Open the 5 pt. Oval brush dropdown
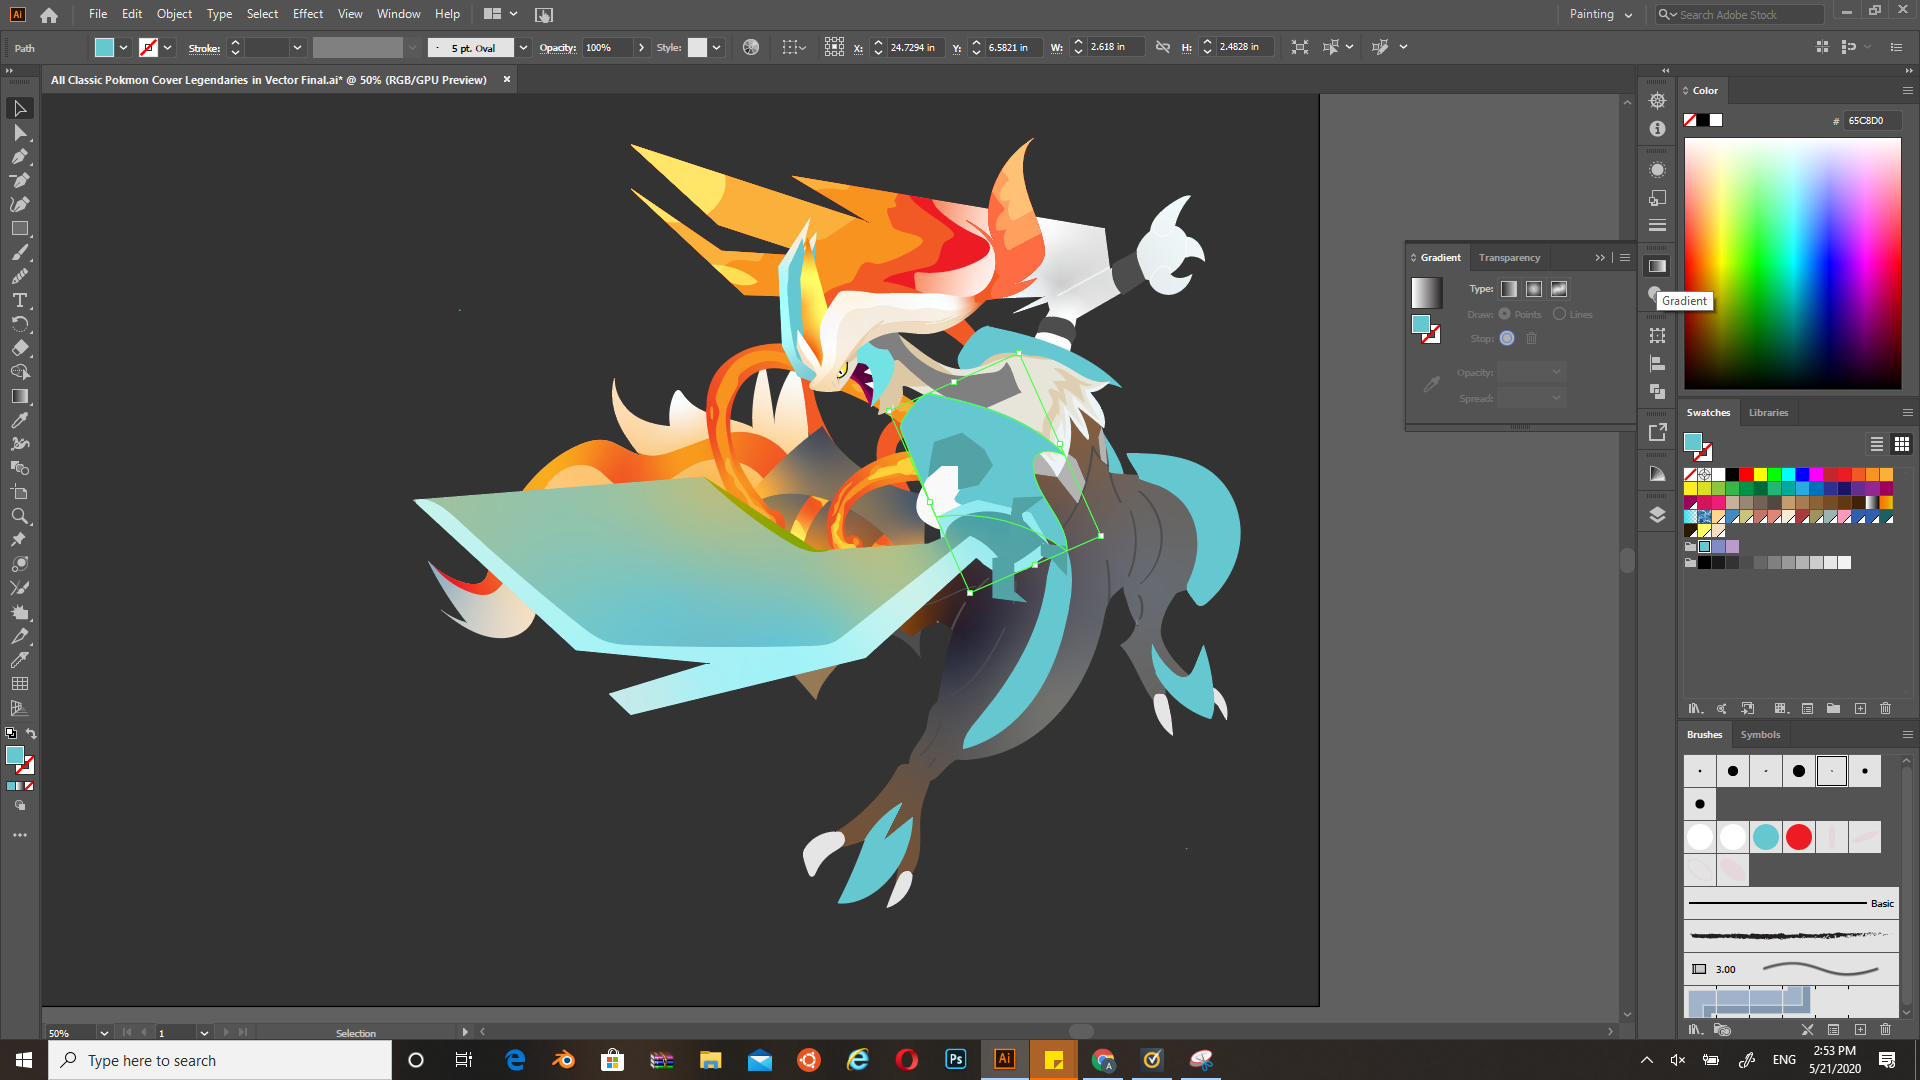Viewport: 1920px width, 1080px height. point(523,47)
